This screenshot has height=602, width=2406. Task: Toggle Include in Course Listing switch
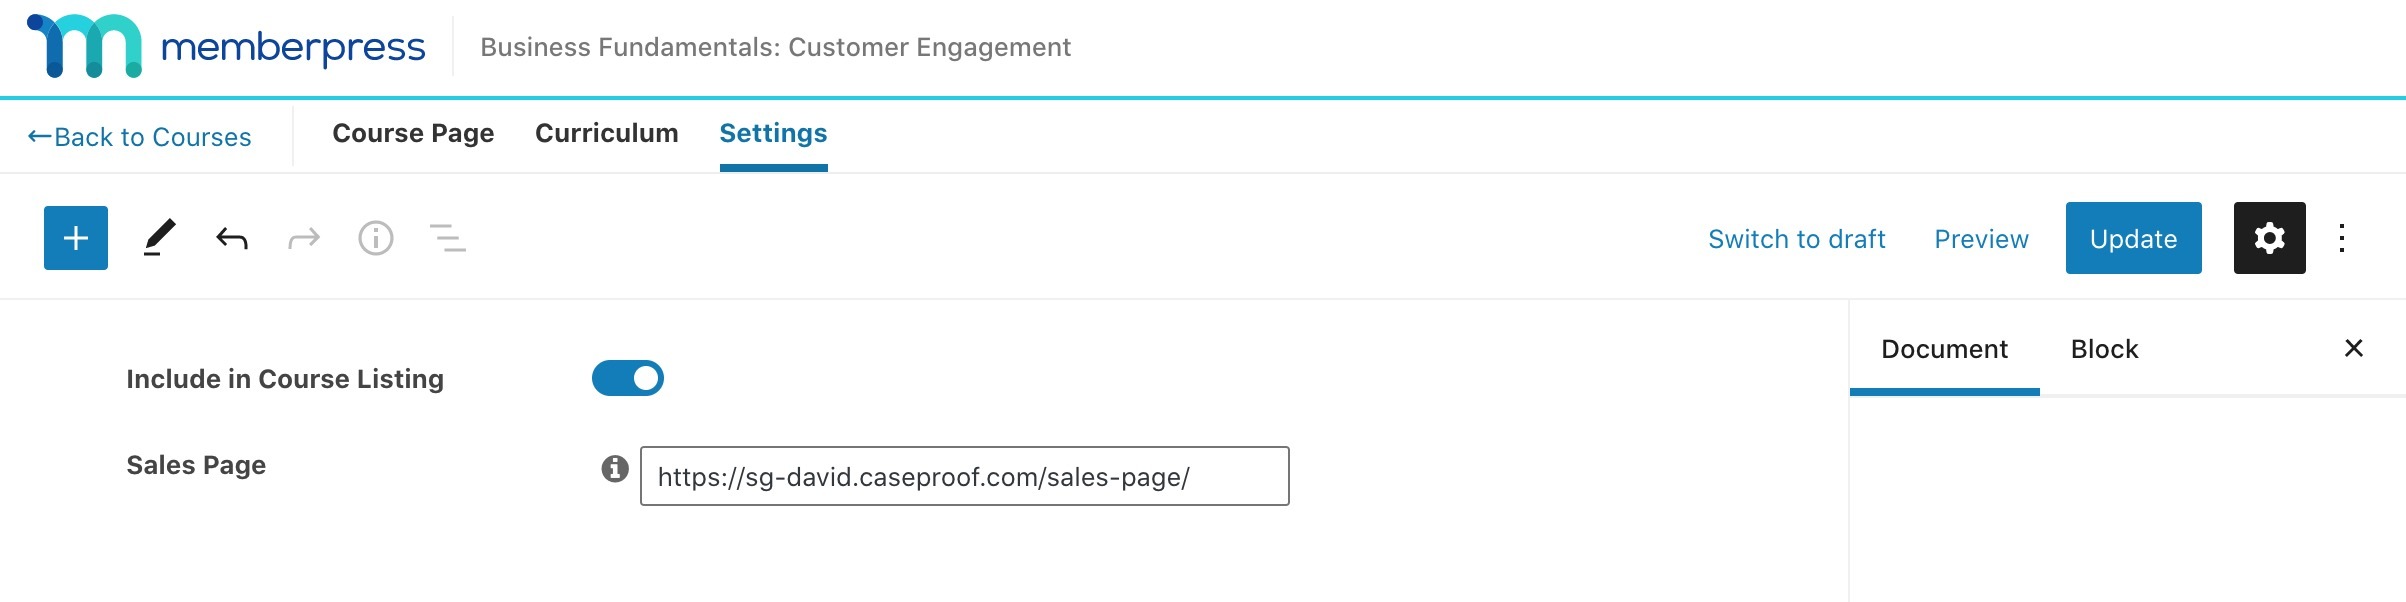pos(628,378)
